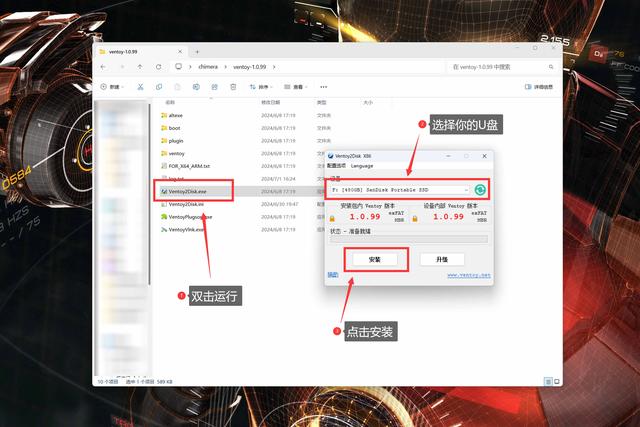Click the 2024/6/30 19:47 modified date cell
The height and width of the screenshot is (427, 640).
point(280,204)
